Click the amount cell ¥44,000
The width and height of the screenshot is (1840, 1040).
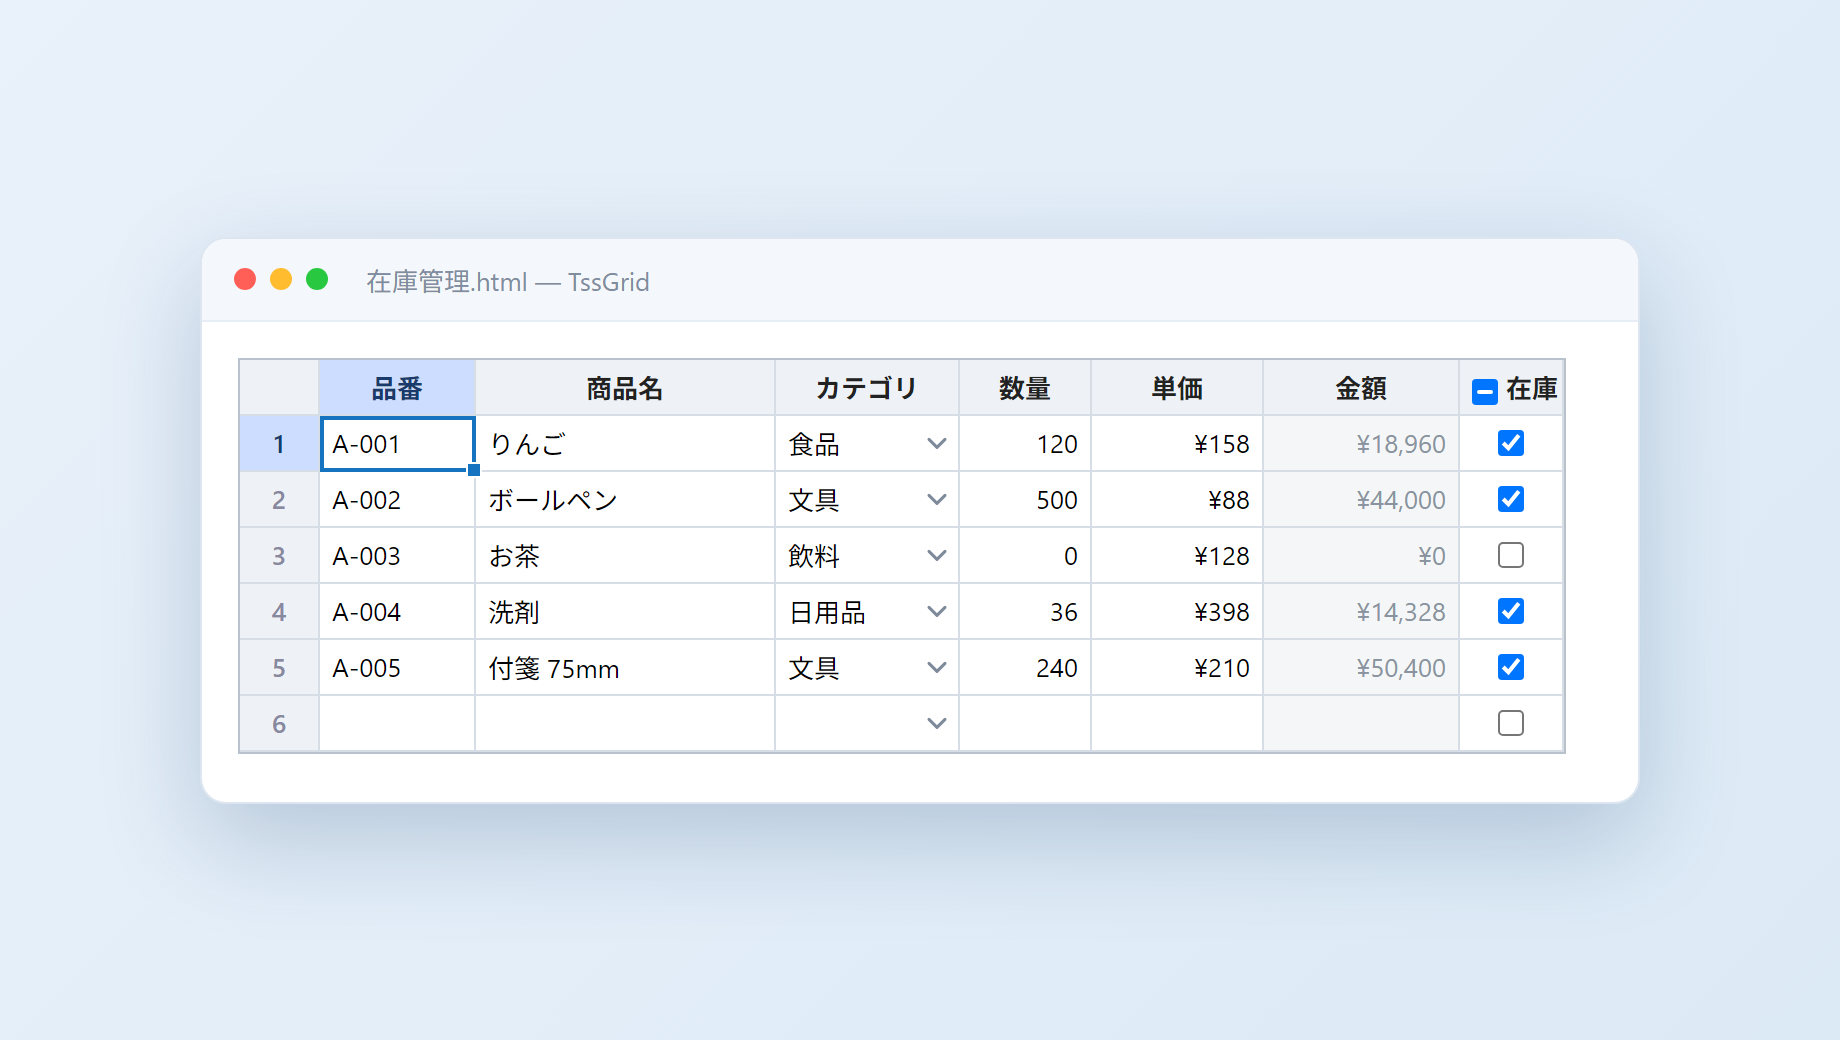[x=1361, y=500]
